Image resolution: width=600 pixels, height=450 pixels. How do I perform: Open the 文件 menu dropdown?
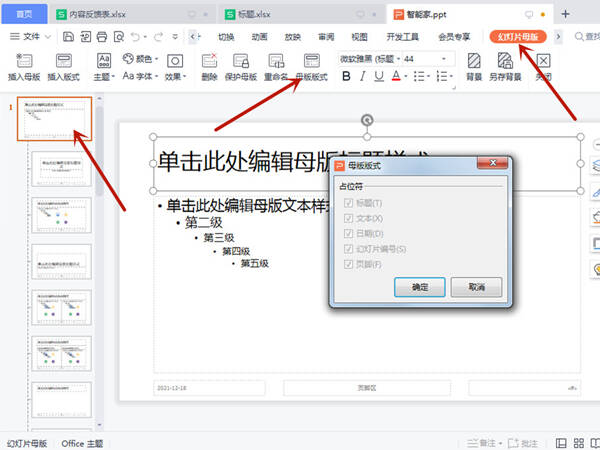tap(30, 37)
